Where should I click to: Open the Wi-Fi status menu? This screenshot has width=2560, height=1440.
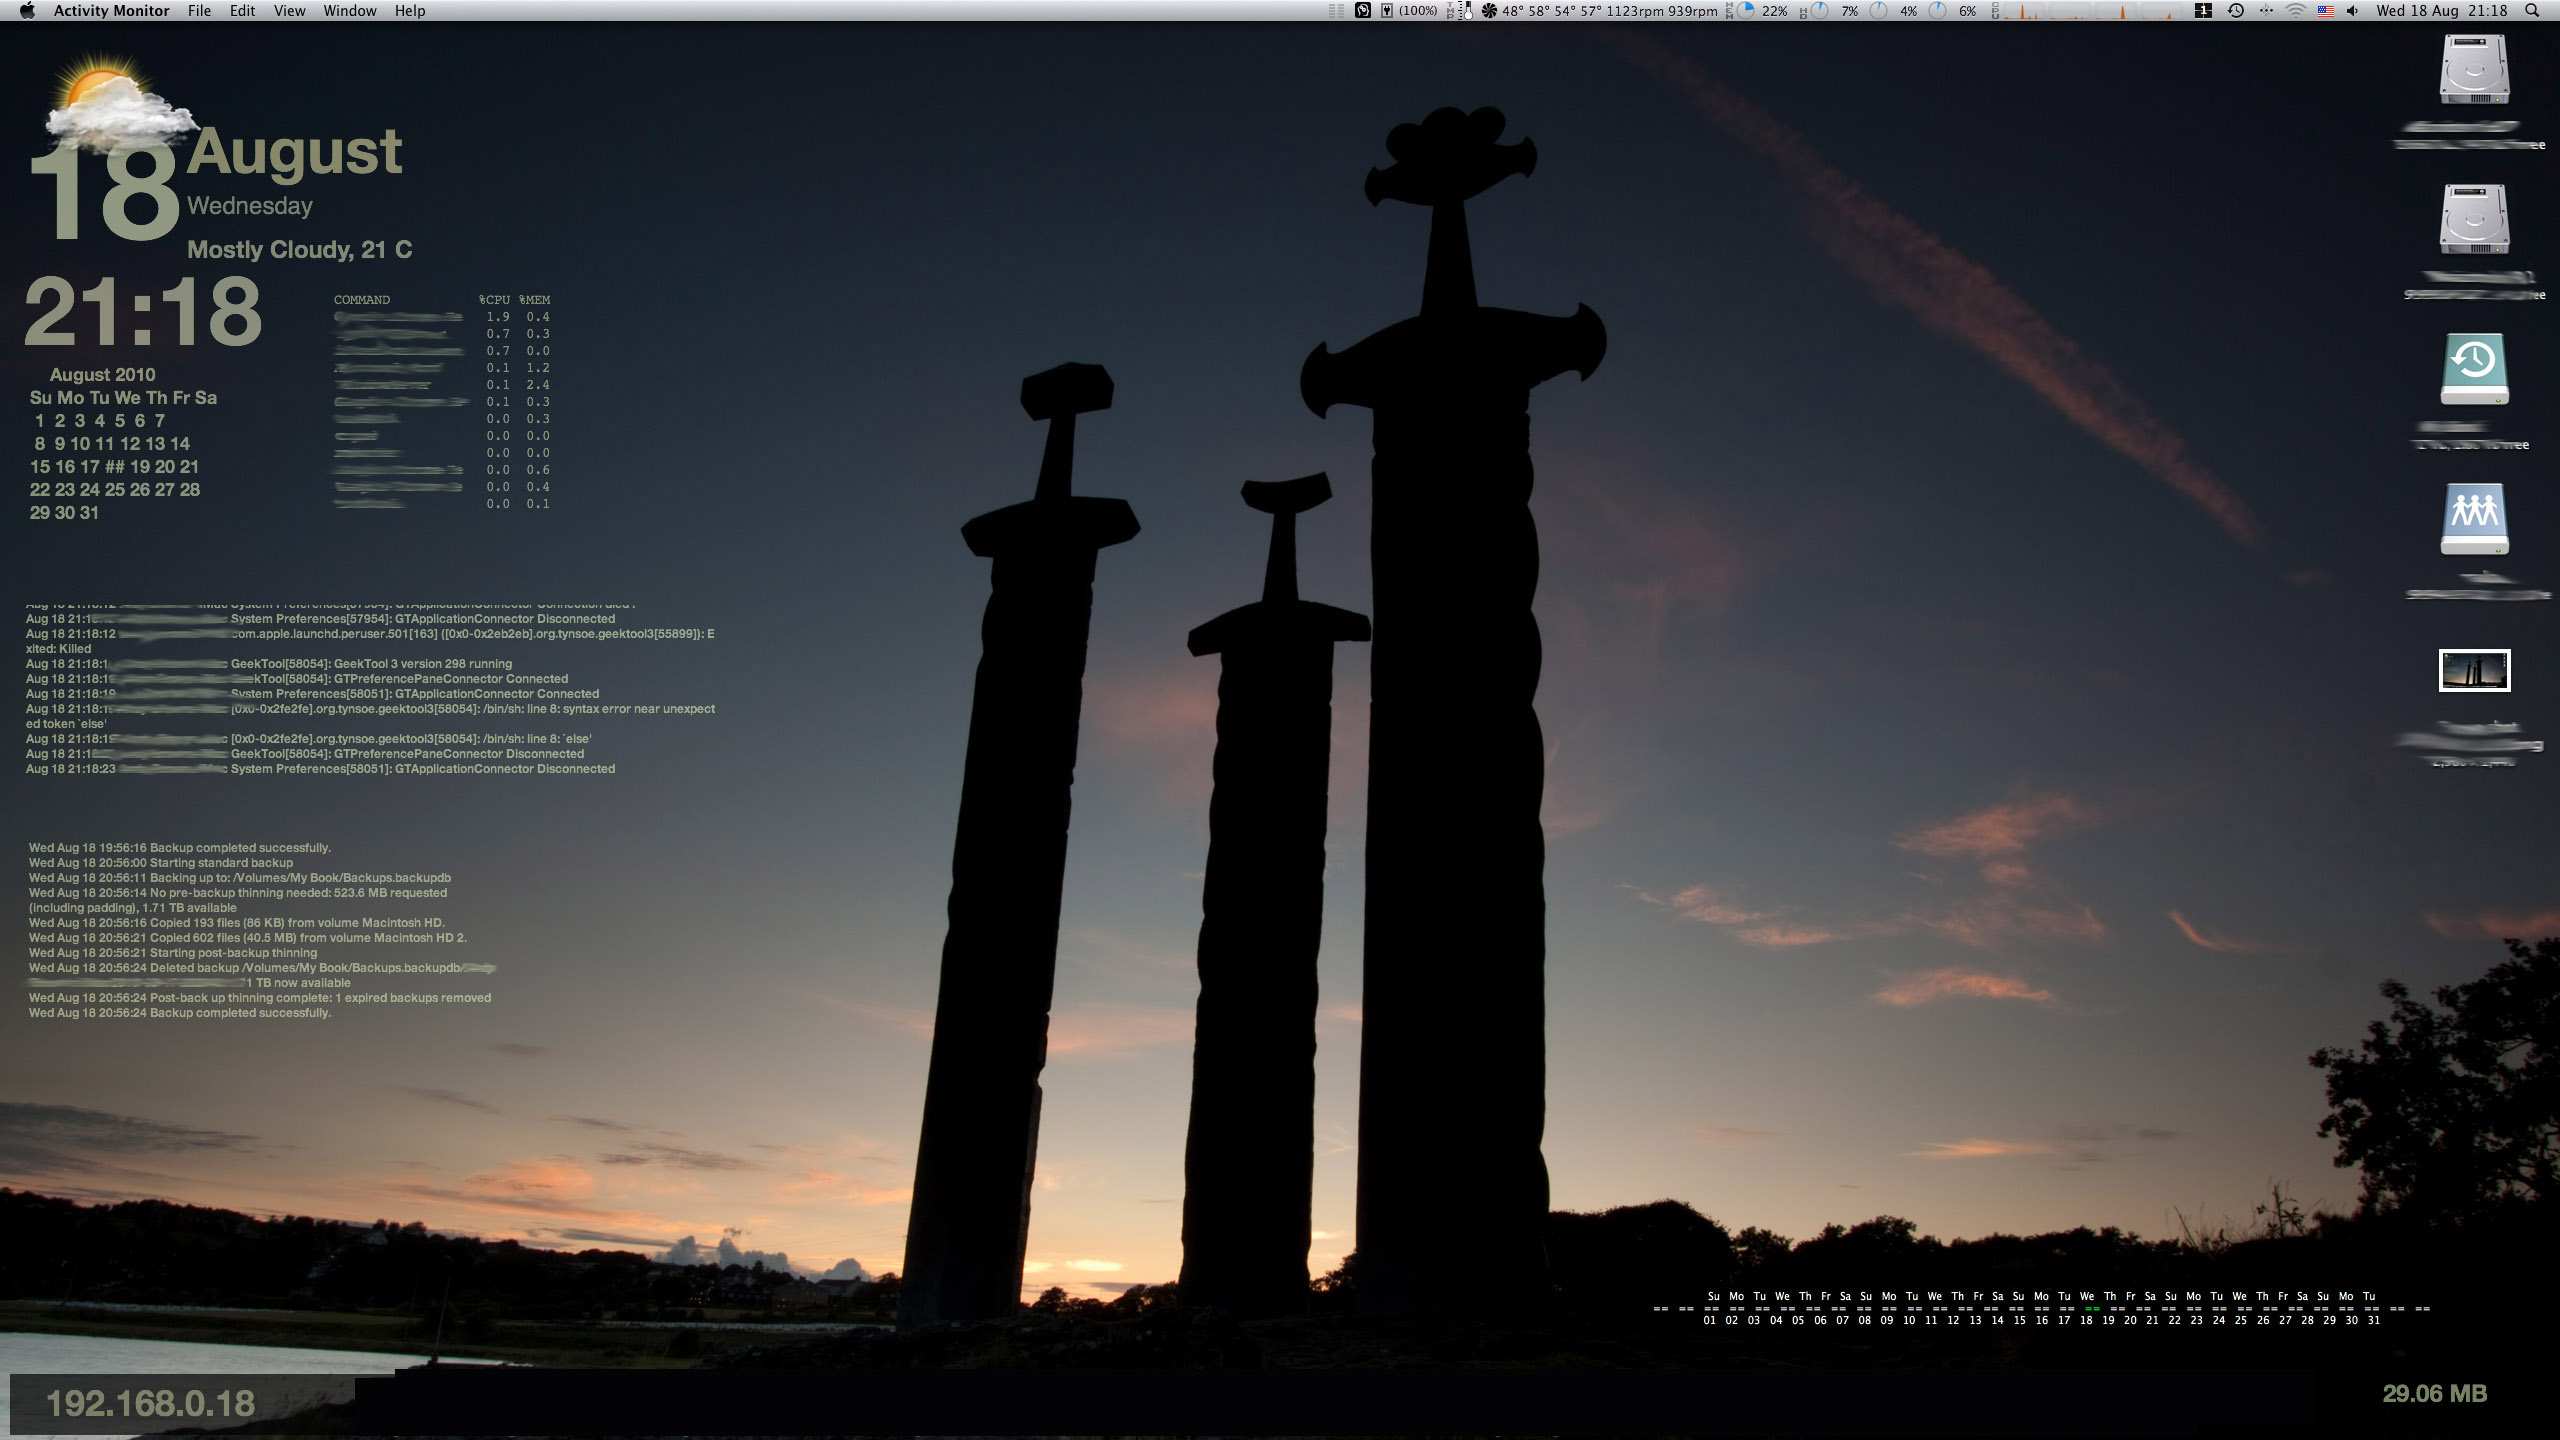pyautogui.click(x=2296, y=11)
